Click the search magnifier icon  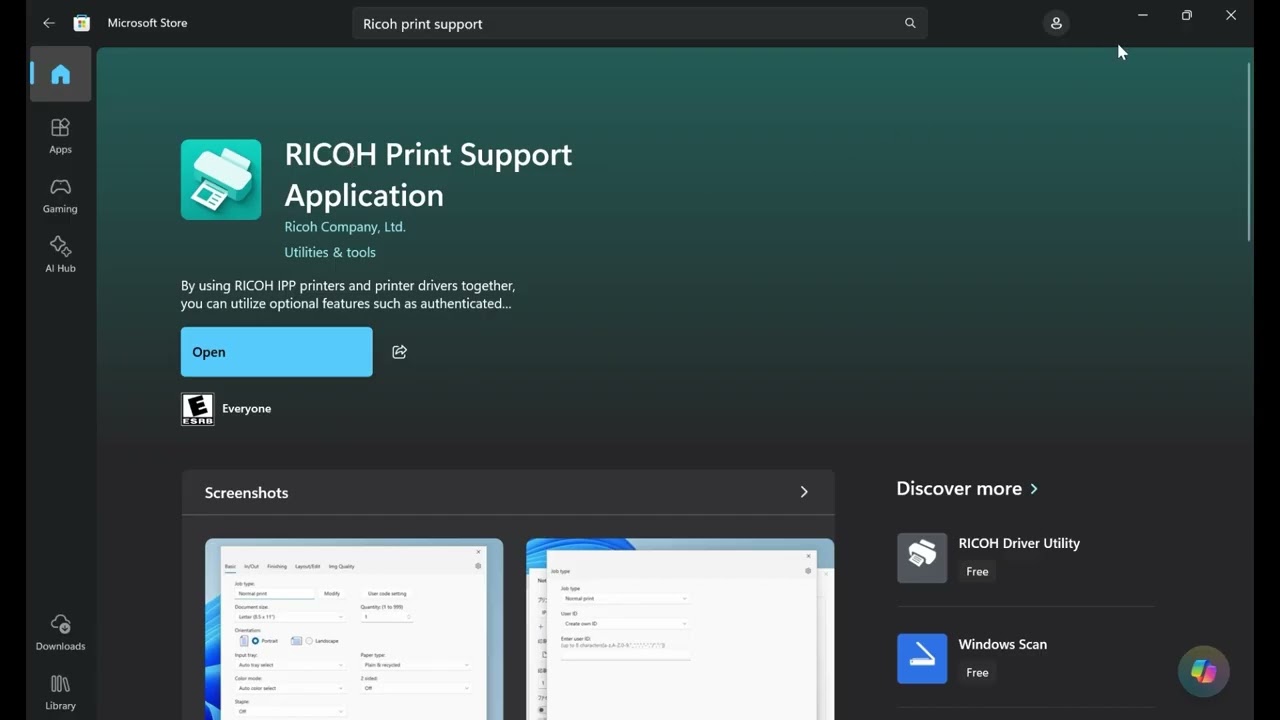point(910,23)
